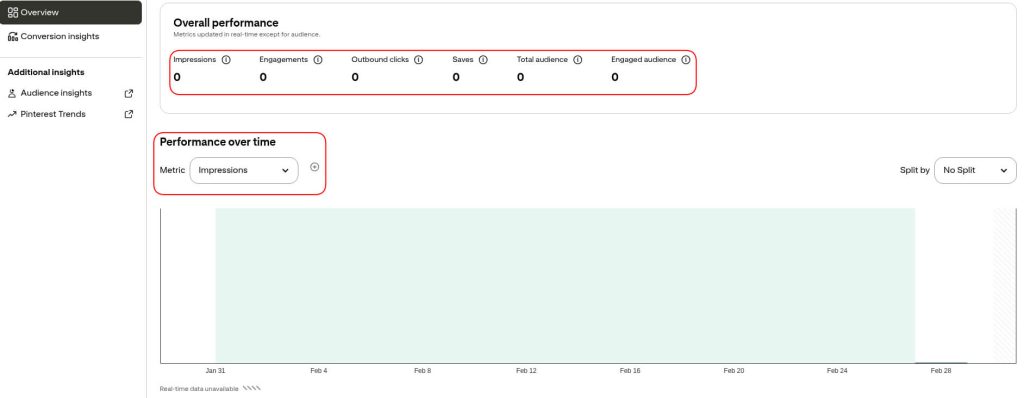Viewport: 1024px width, 398px height.
Task: Click the green shaded chart area
Action: 565,285
